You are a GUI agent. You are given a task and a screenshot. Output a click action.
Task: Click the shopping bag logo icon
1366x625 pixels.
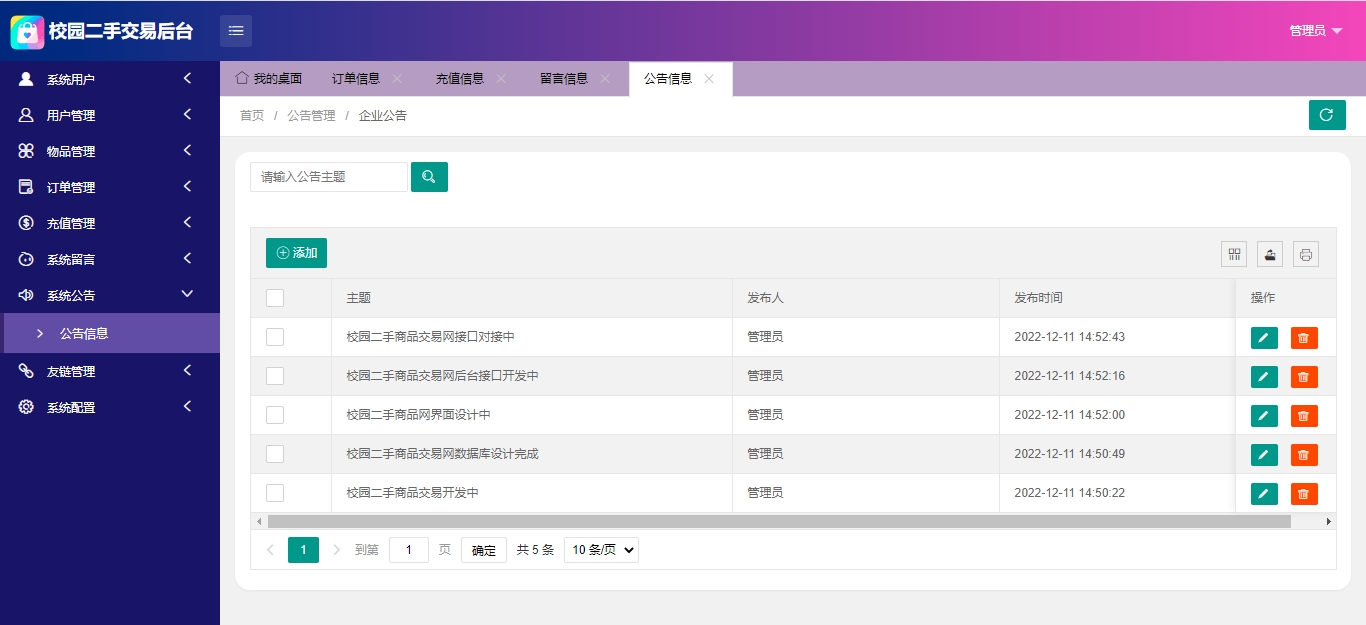(x=27, y=32)
